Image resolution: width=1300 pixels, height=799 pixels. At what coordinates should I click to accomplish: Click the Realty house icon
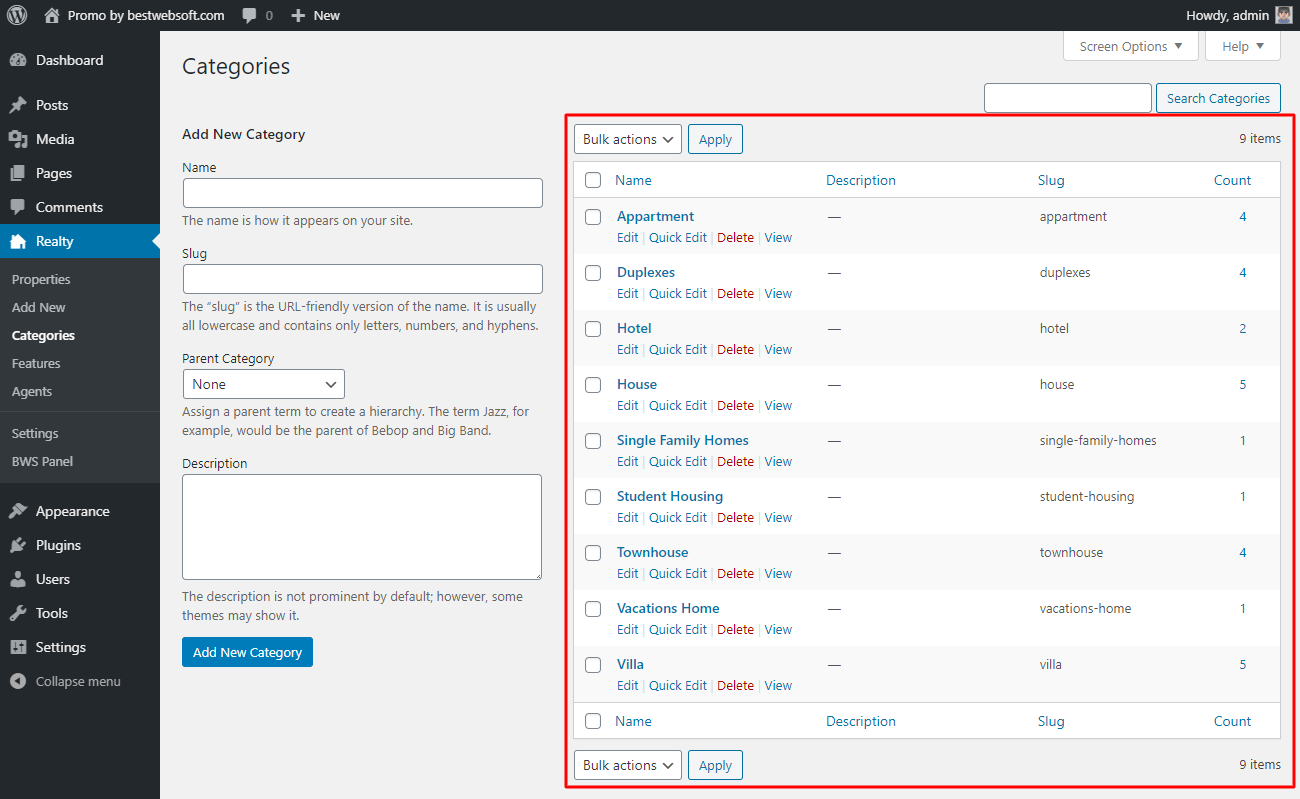click(x=18, y=241)
